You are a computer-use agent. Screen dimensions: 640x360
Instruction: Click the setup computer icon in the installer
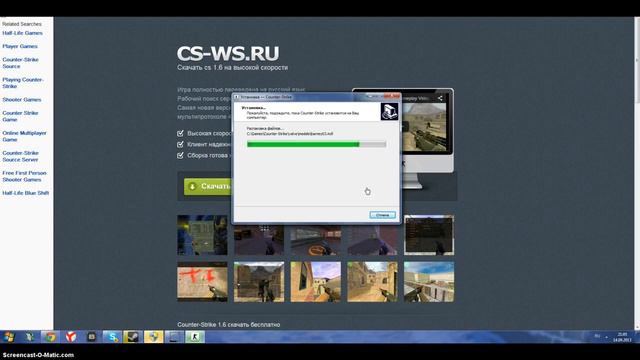point(389,111)
